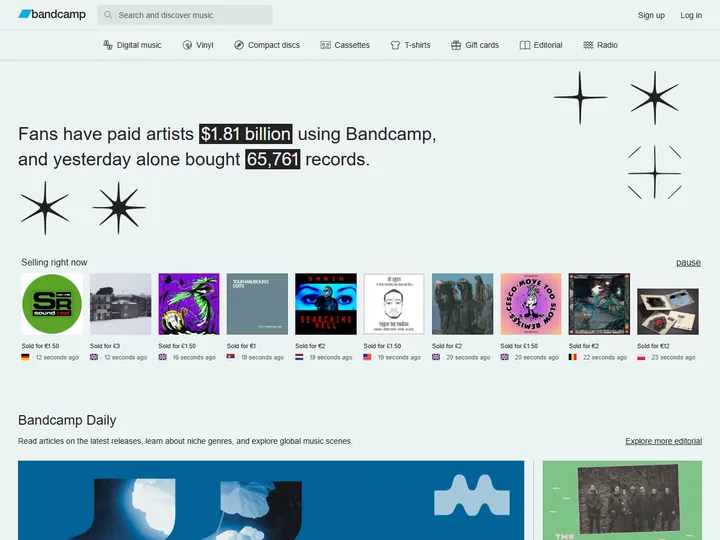The image size is (720, 540).
Task: Open the Radio section
Action: [601, 45]
